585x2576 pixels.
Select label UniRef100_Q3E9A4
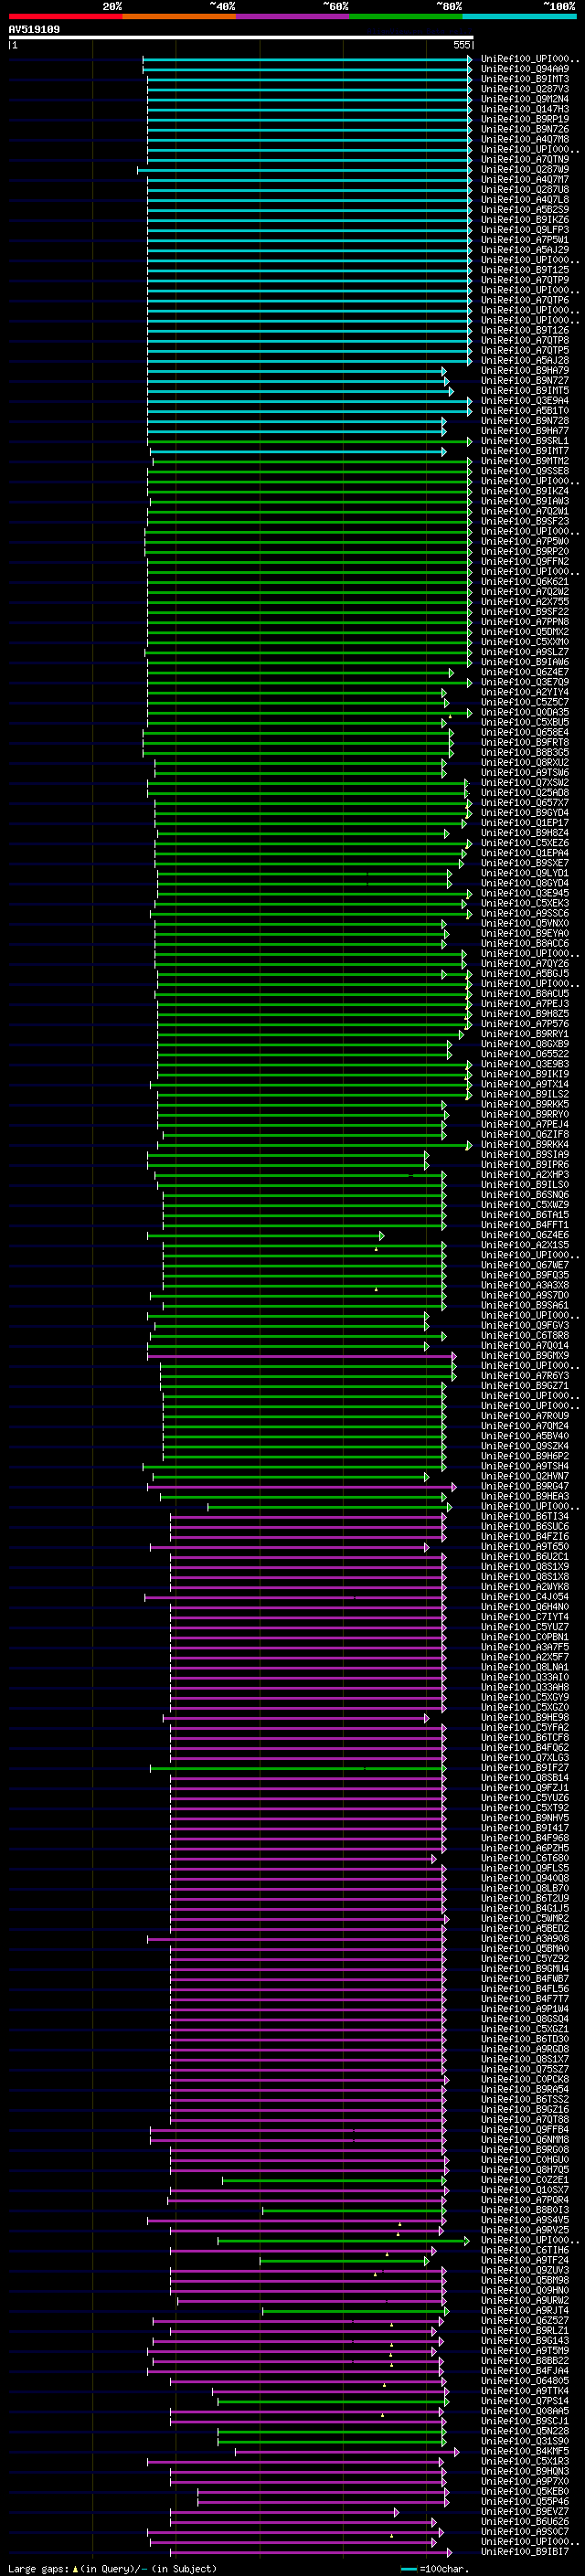[x=525, y=401]
